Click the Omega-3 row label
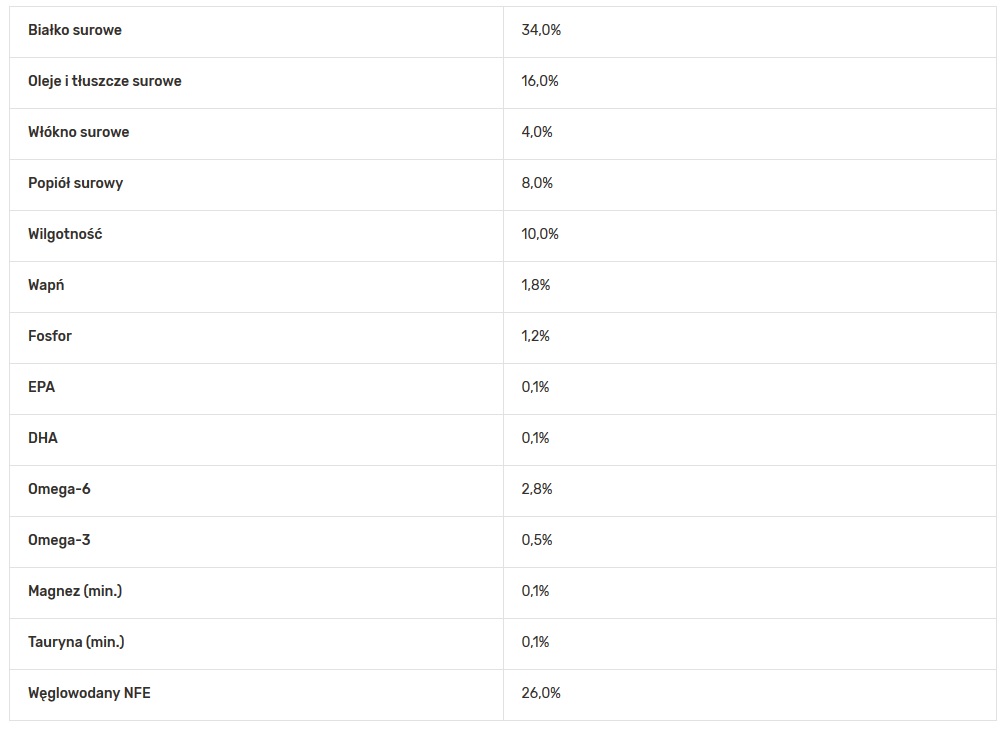Image resolution: width=1007 pixels, height=729 pixels. [x=59, y=540]
